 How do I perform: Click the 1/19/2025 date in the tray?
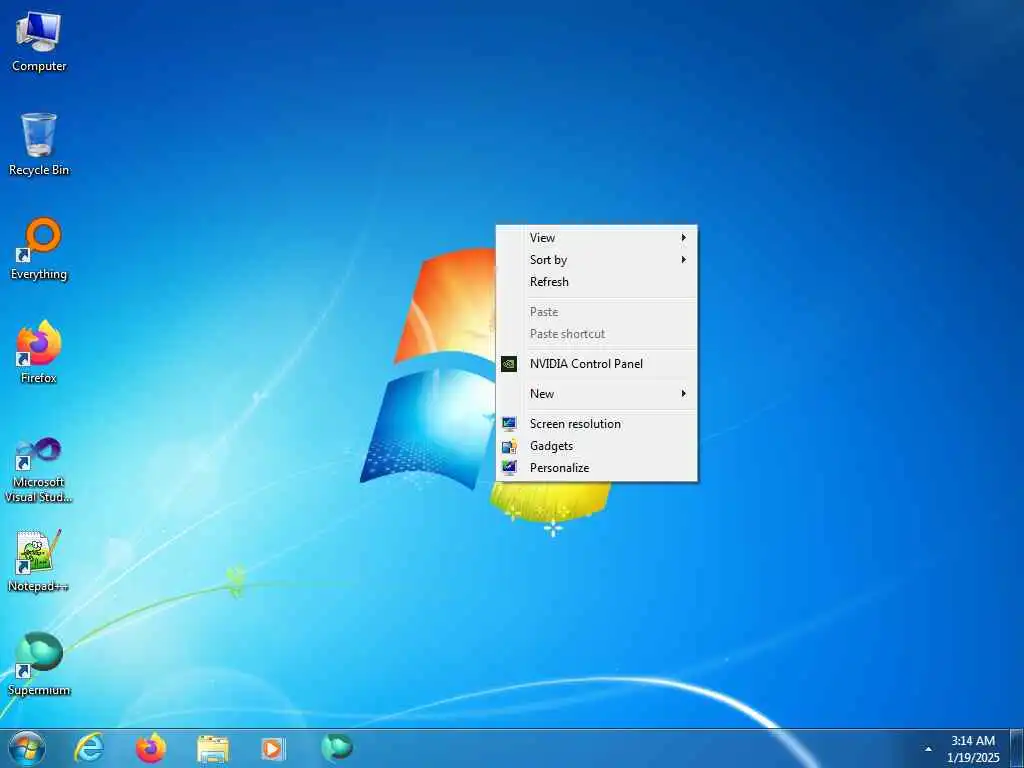coord(973,758)
